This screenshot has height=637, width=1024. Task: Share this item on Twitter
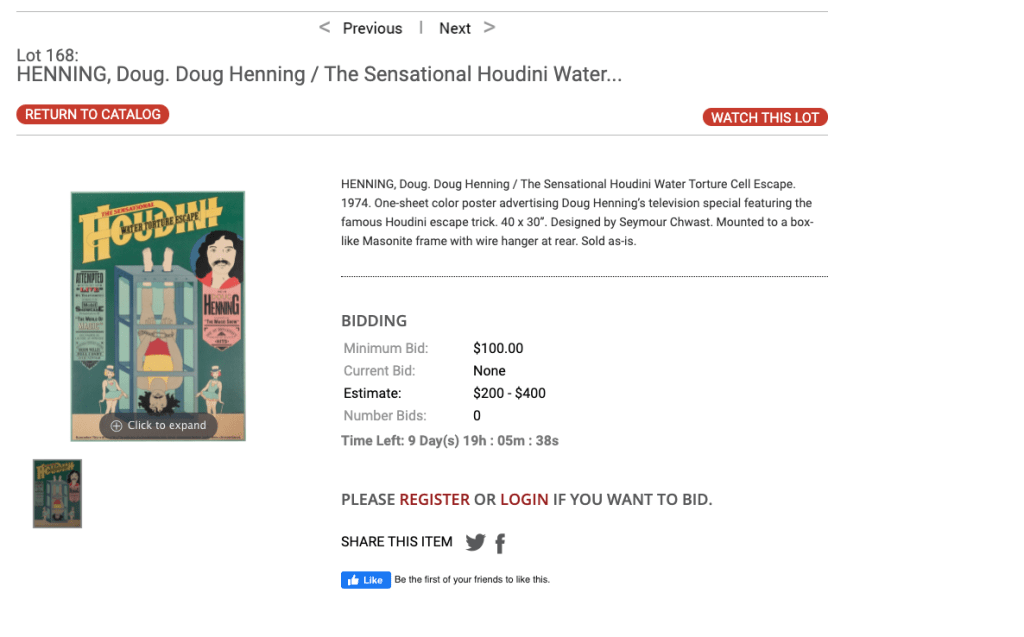475,542
